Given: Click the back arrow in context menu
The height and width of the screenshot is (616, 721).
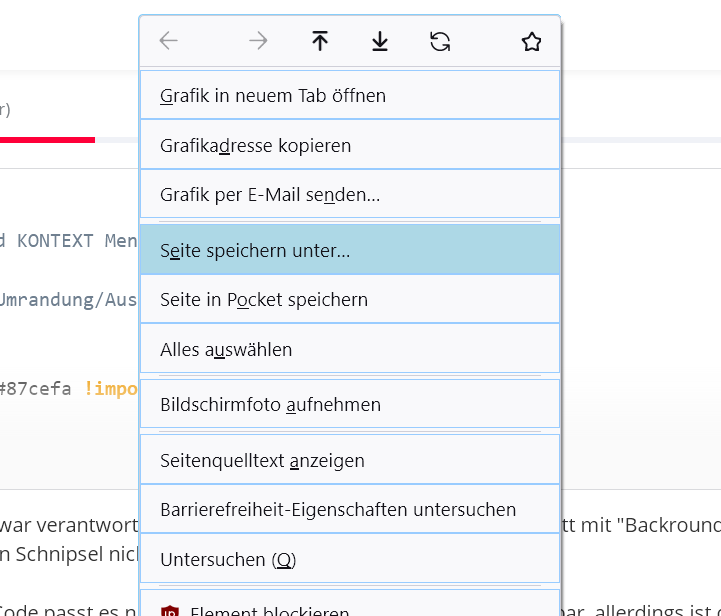Looking at the screenshot, I should [169, 41].
